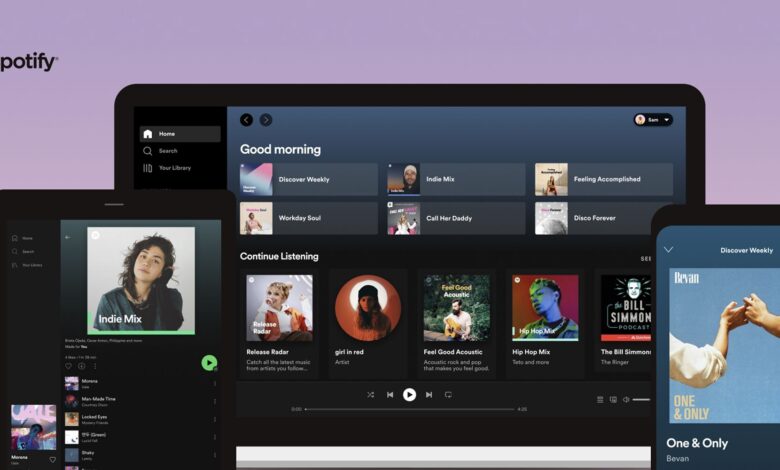Open options for the Locked Eyes row
Image resolution: width=780 pixels, height=470 pixels.
click(x=215, y=419)
